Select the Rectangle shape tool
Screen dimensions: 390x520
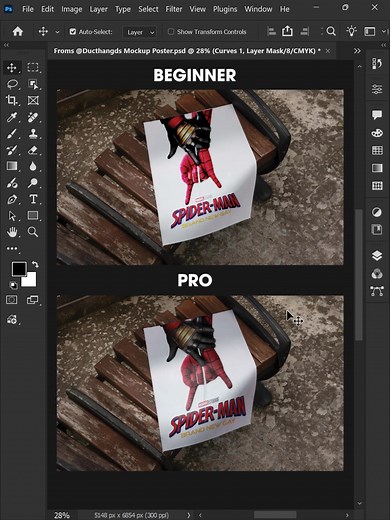pyautogui.click(x=33, y=215)
